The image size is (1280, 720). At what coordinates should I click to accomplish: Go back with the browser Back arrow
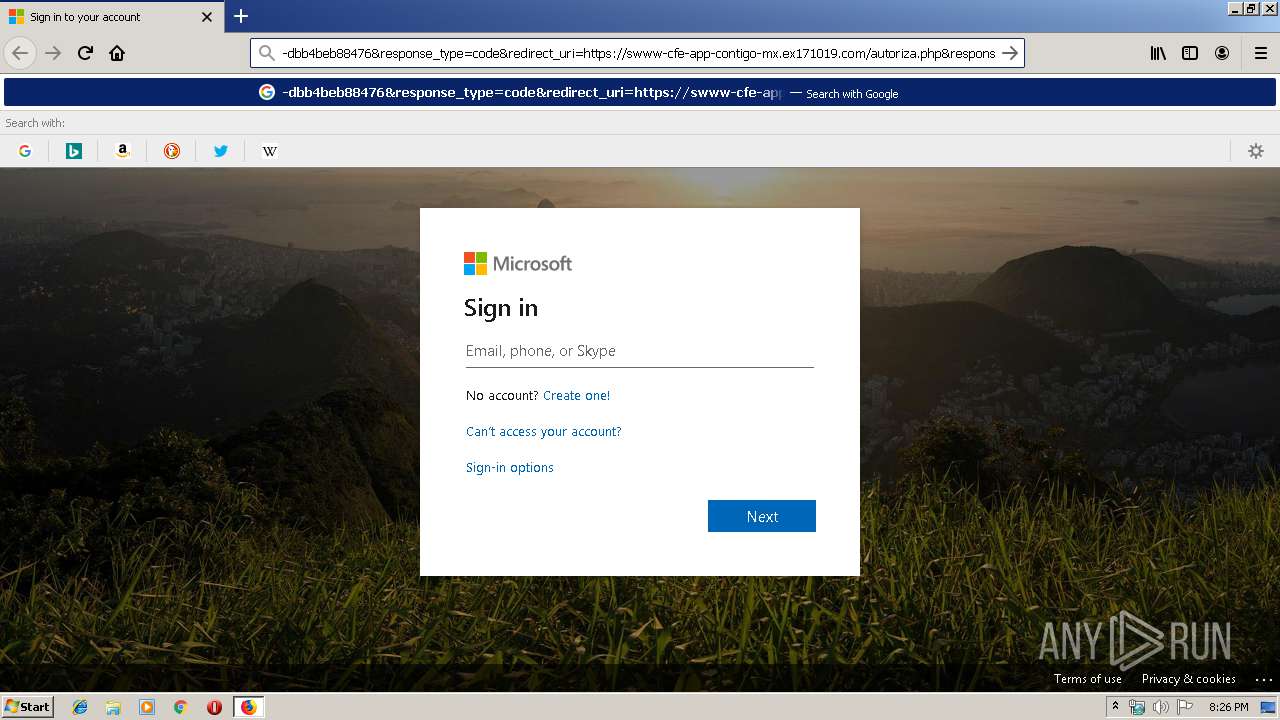pyautogui.click(x=20, y=53)
